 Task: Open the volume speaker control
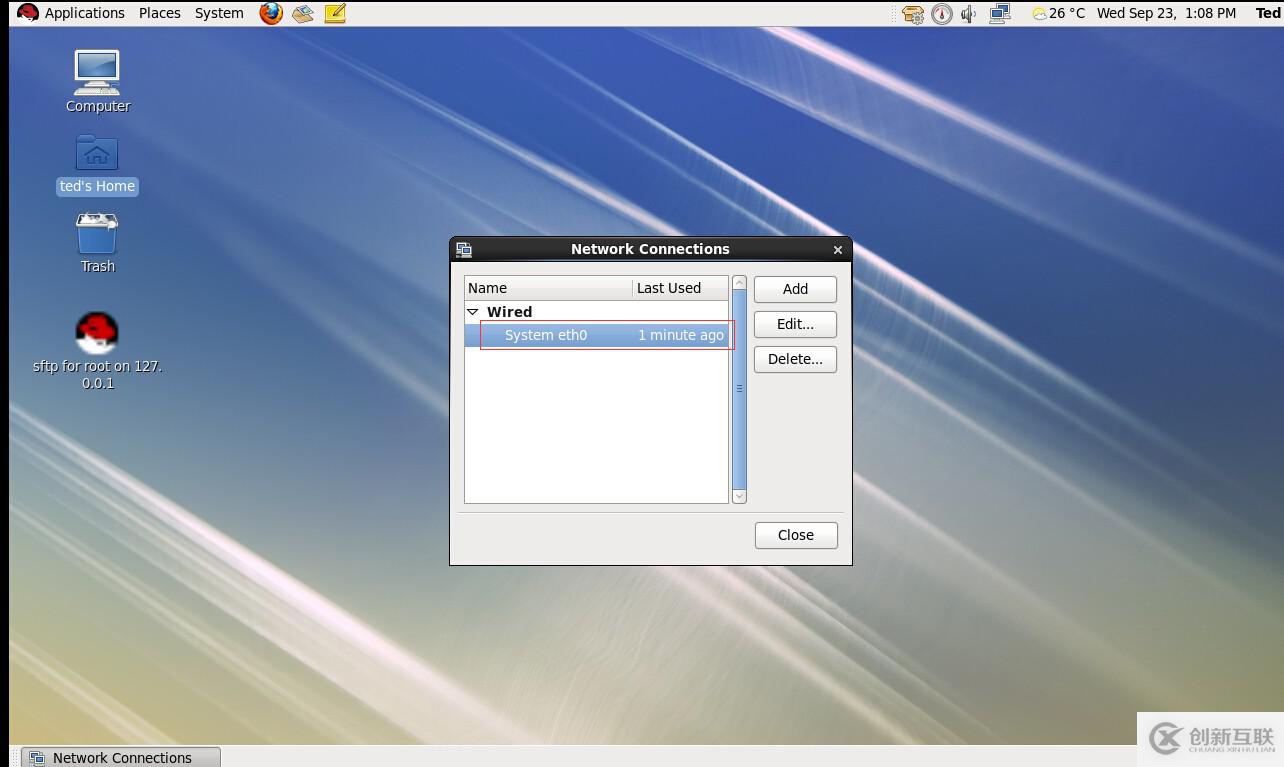(968, 14)
